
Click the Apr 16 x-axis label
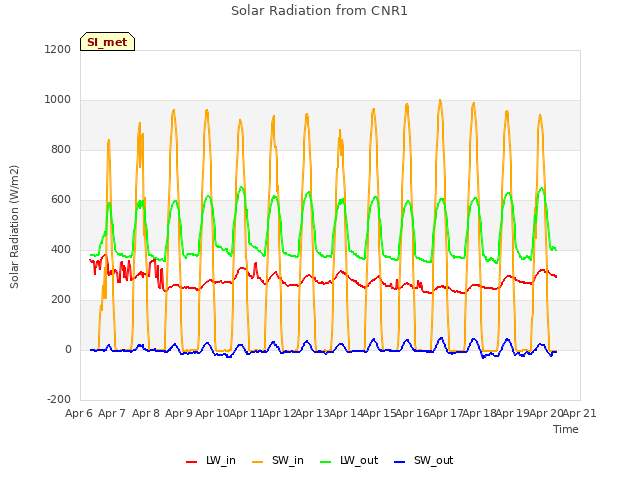(412, 413)
